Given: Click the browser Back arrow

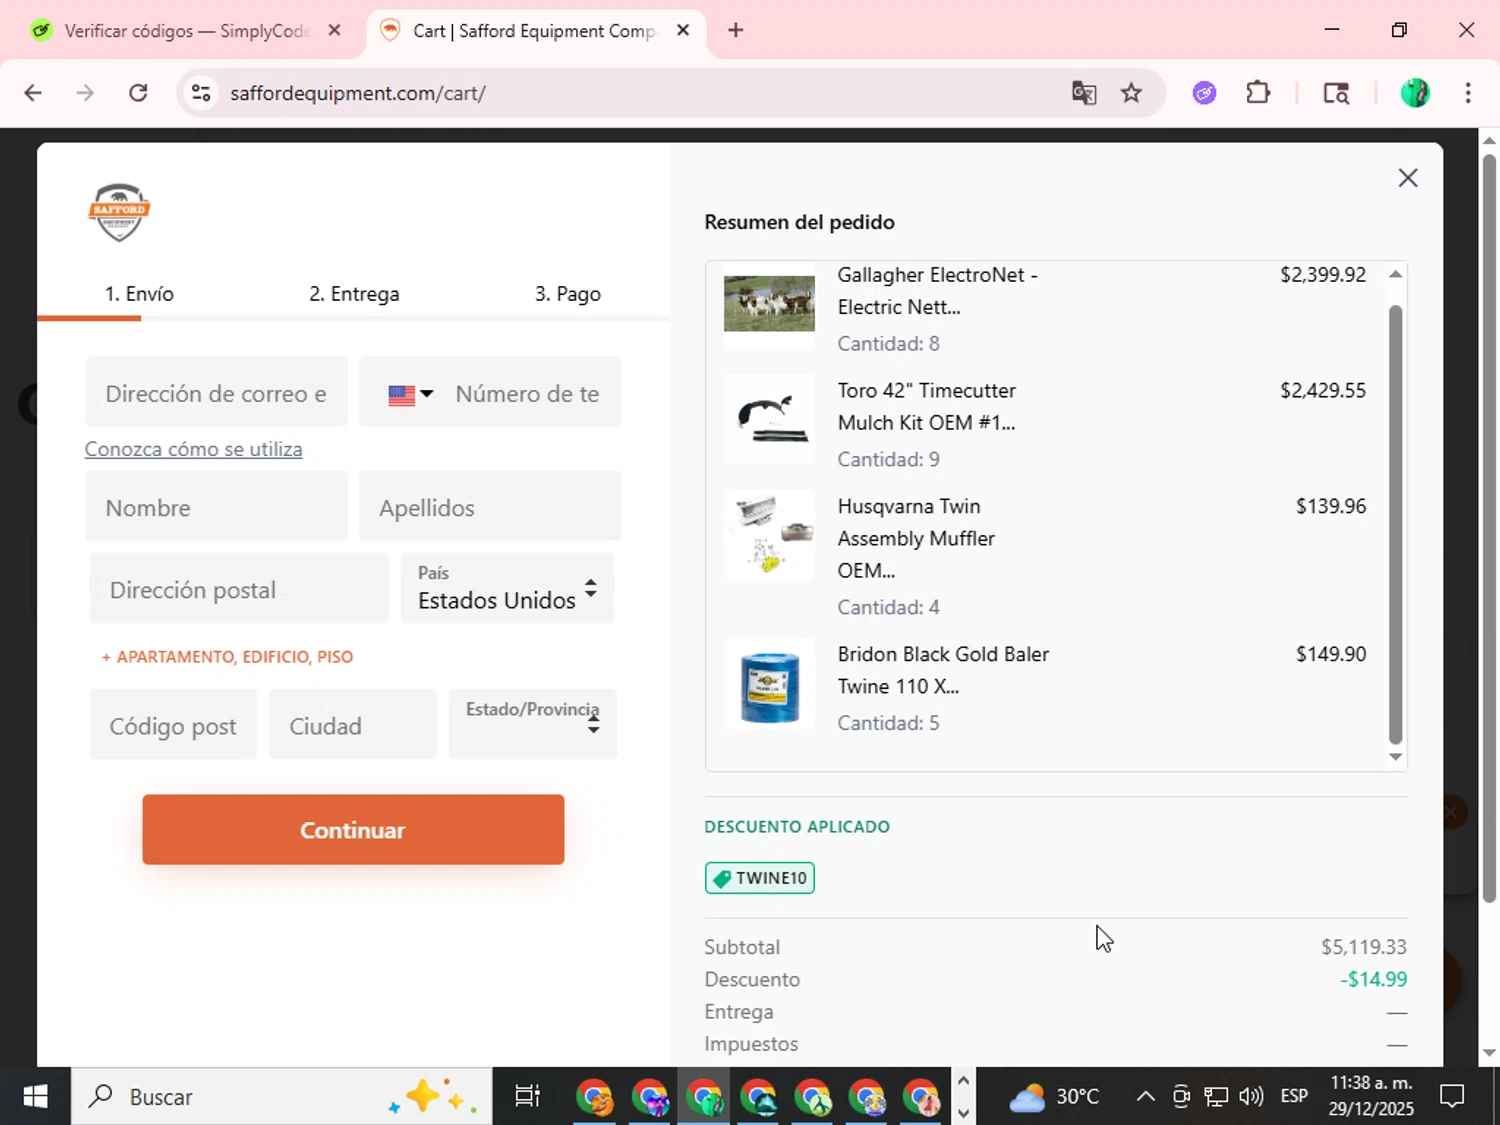Looking at the screenshot, I should [33, 93].
